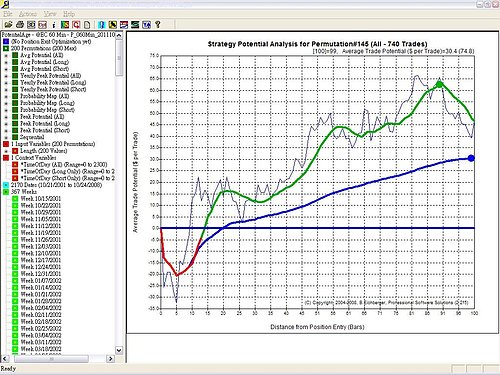Click the blue endpoint marker on chart

tap(471, 158)
